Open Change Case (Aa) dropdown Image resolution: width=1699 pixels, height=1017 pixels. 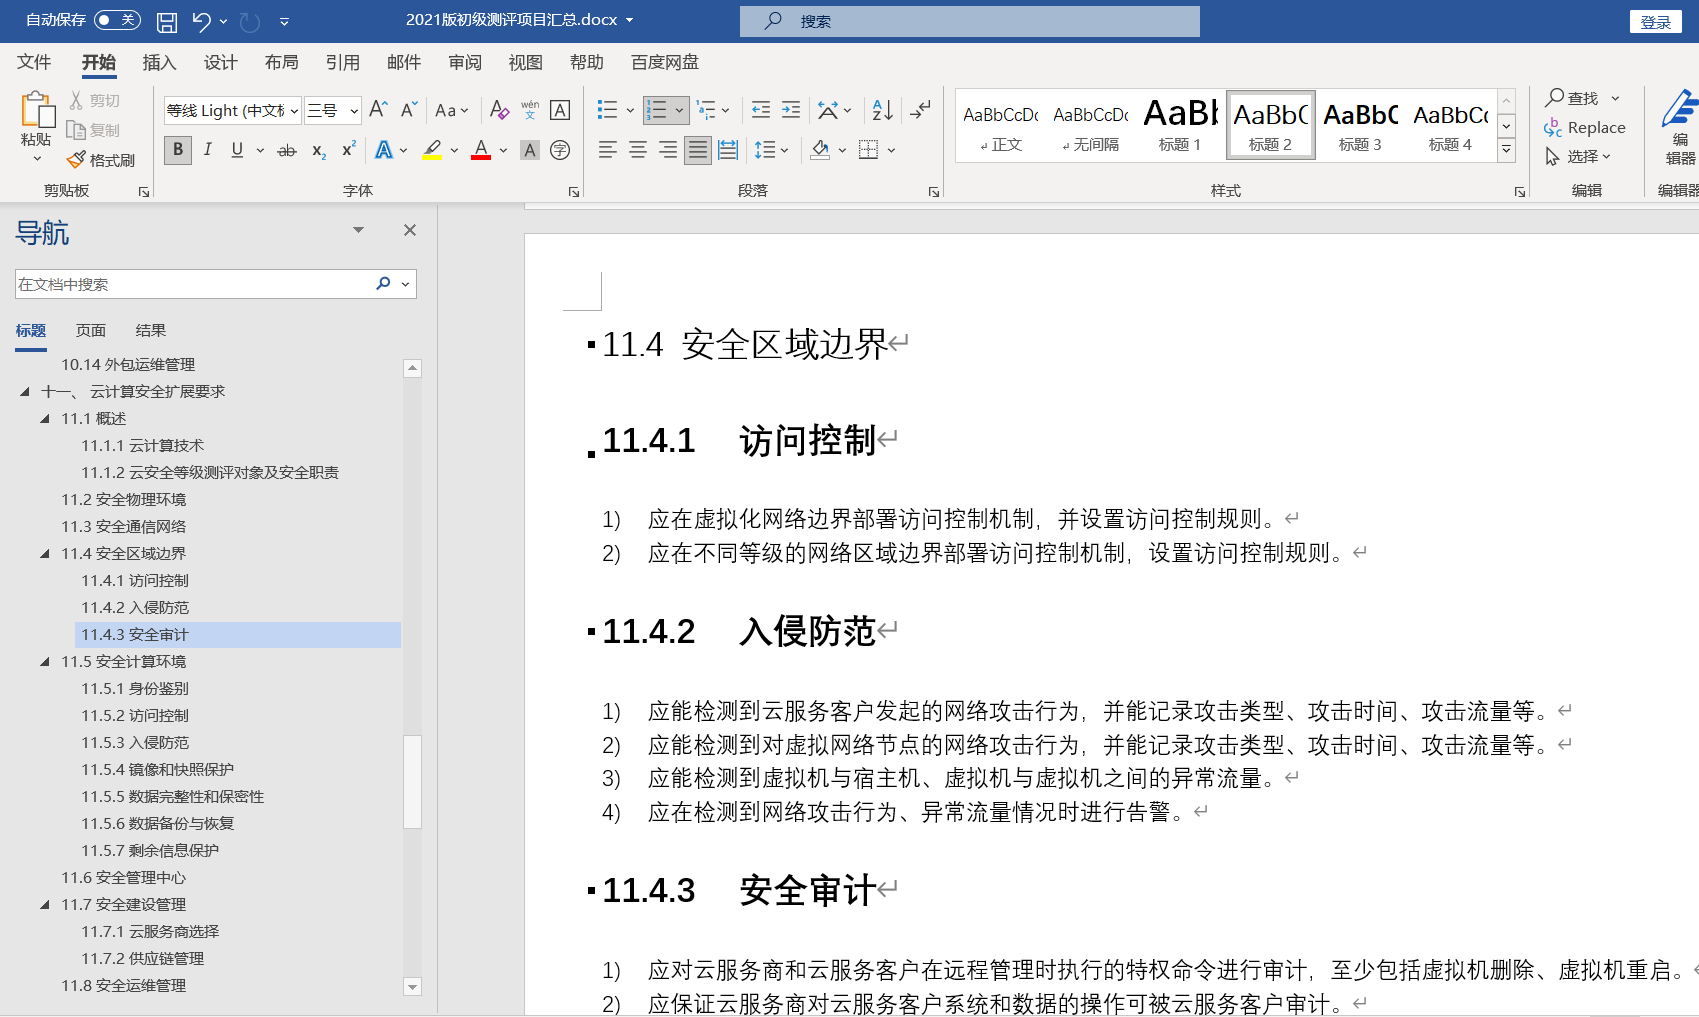pos(451,110)
